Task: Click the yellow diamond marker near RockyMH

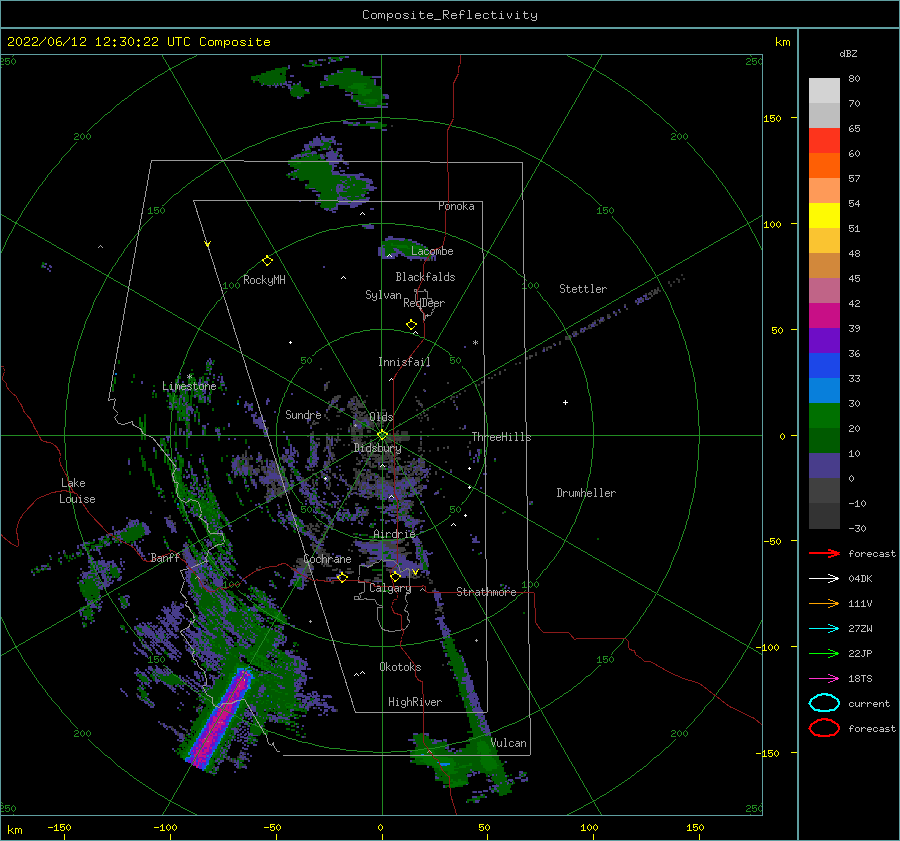Action: pyautogui.click(x=267, y=261)
